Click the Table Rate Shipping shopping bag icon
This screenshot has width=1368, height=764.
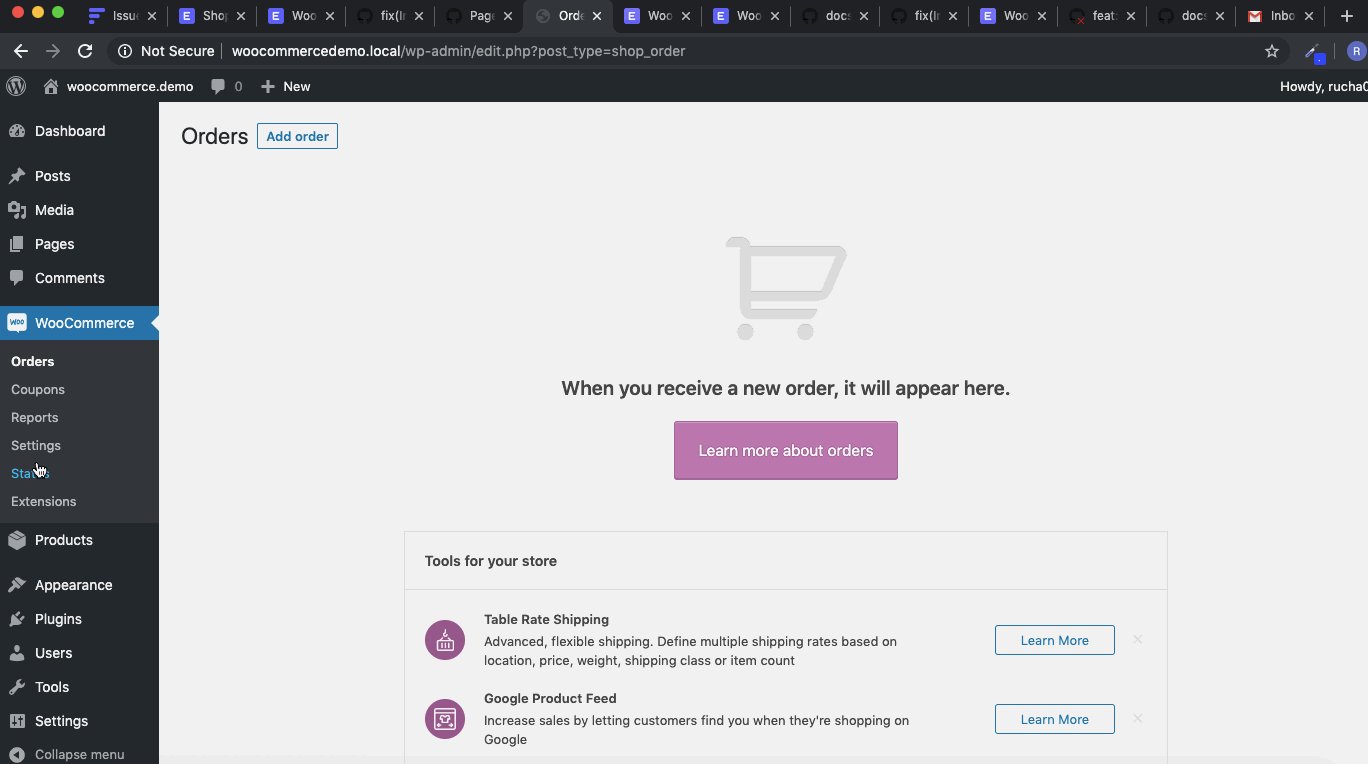coord(444,639)
